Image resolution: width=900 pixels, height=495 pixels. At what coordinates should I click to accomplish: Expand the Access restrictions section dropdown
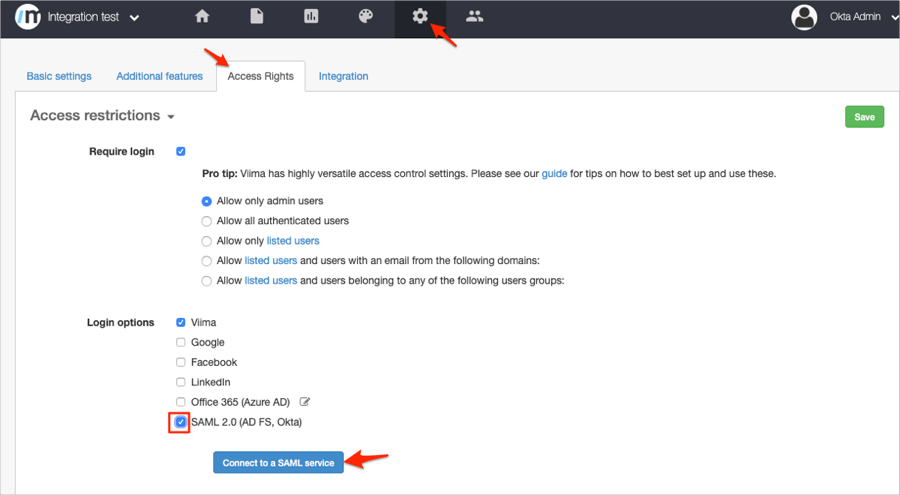point(171,117)
